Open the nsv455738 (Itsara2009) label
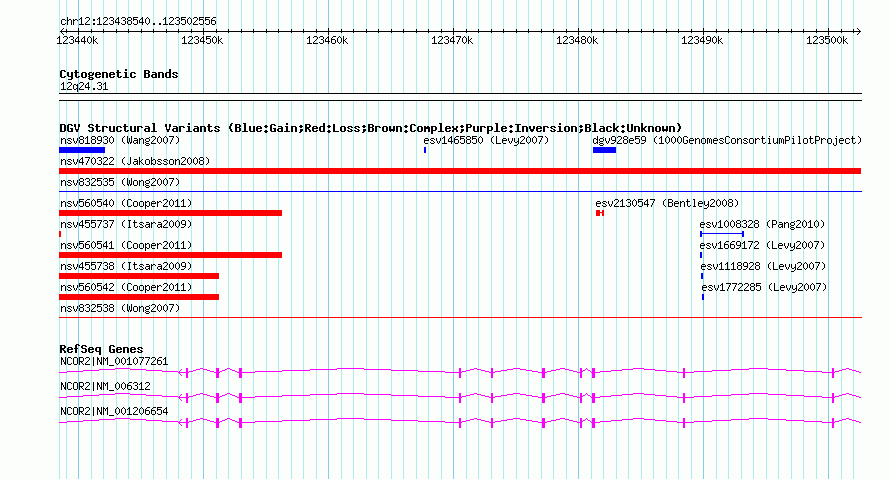This screenshot has height=479, width=890. point(126,266)
